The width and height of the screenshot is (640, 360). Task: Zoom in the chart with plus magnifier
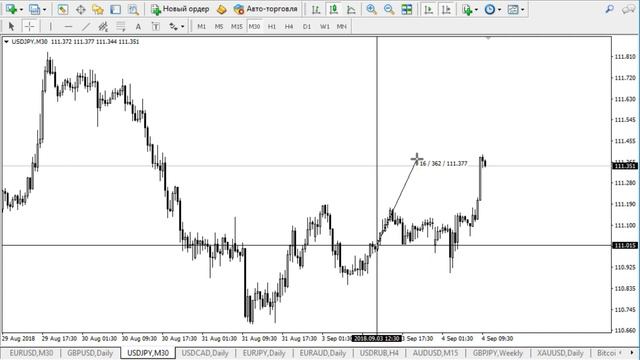pyautogui.click(x=371, y=9)
